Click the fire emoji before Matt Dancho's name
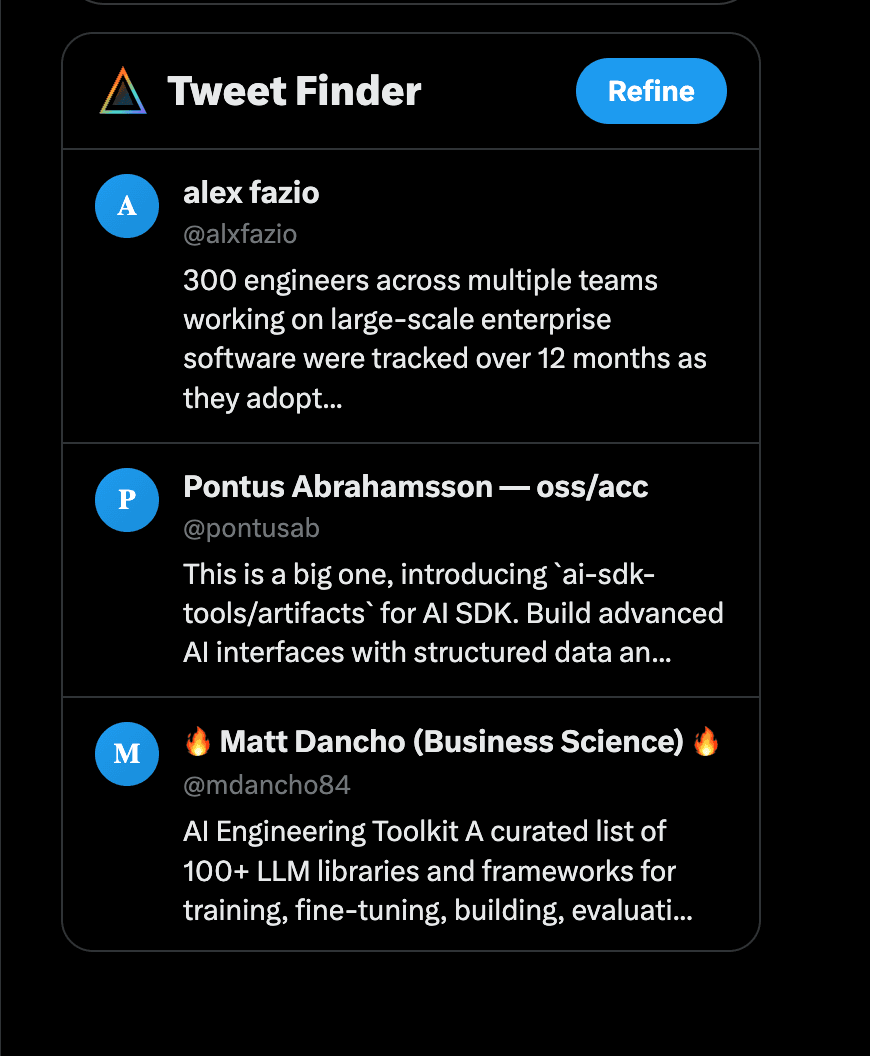Viewport: 870px width, 1056px height. click(197, 741)
